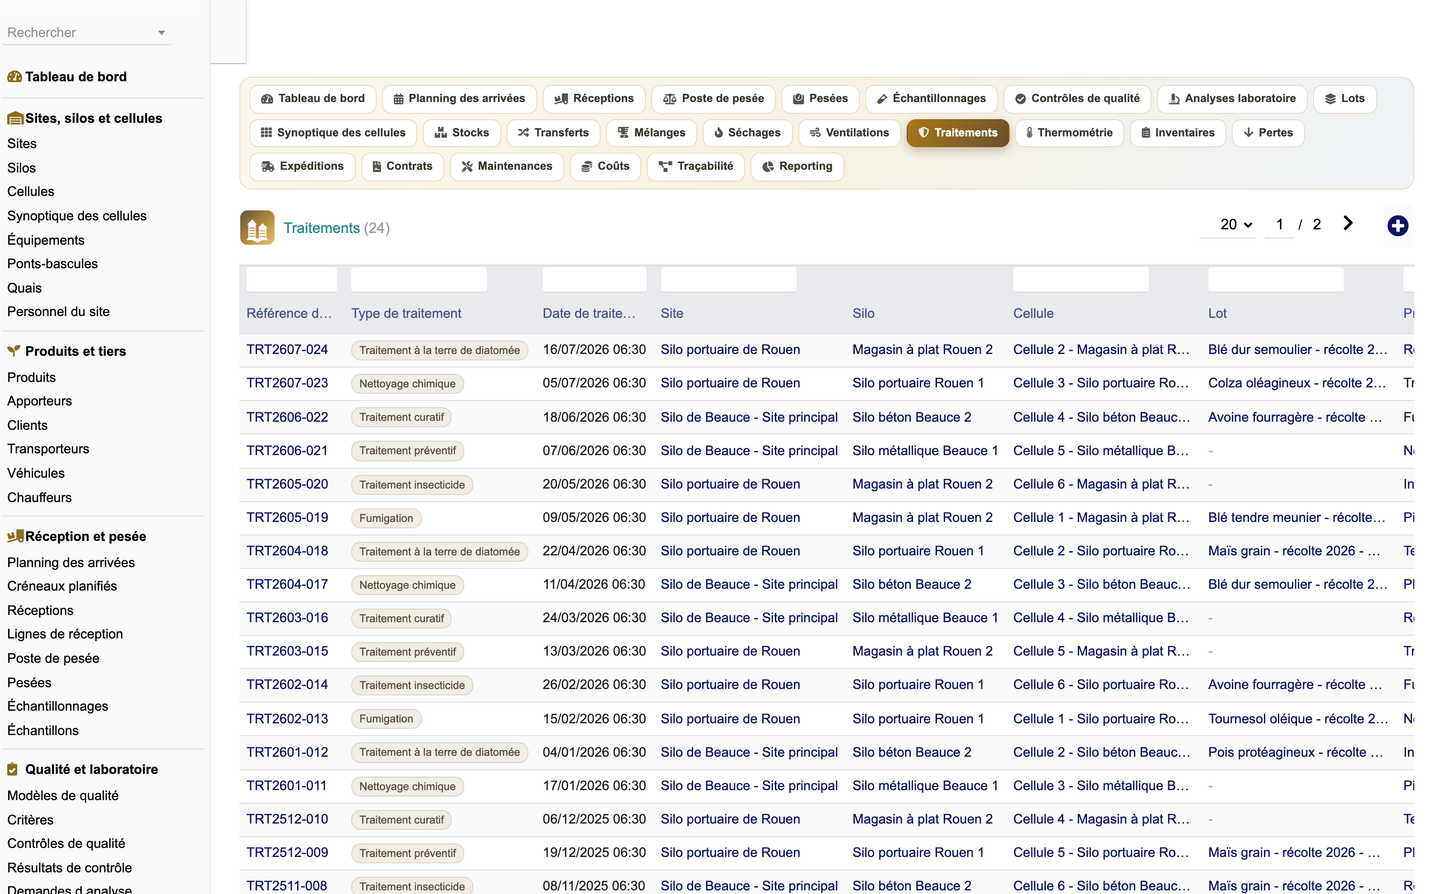Image resolution: width=1445 pixels, height=894 pixels.
Task: Open the Coûts tab
Action: [605, 167]
